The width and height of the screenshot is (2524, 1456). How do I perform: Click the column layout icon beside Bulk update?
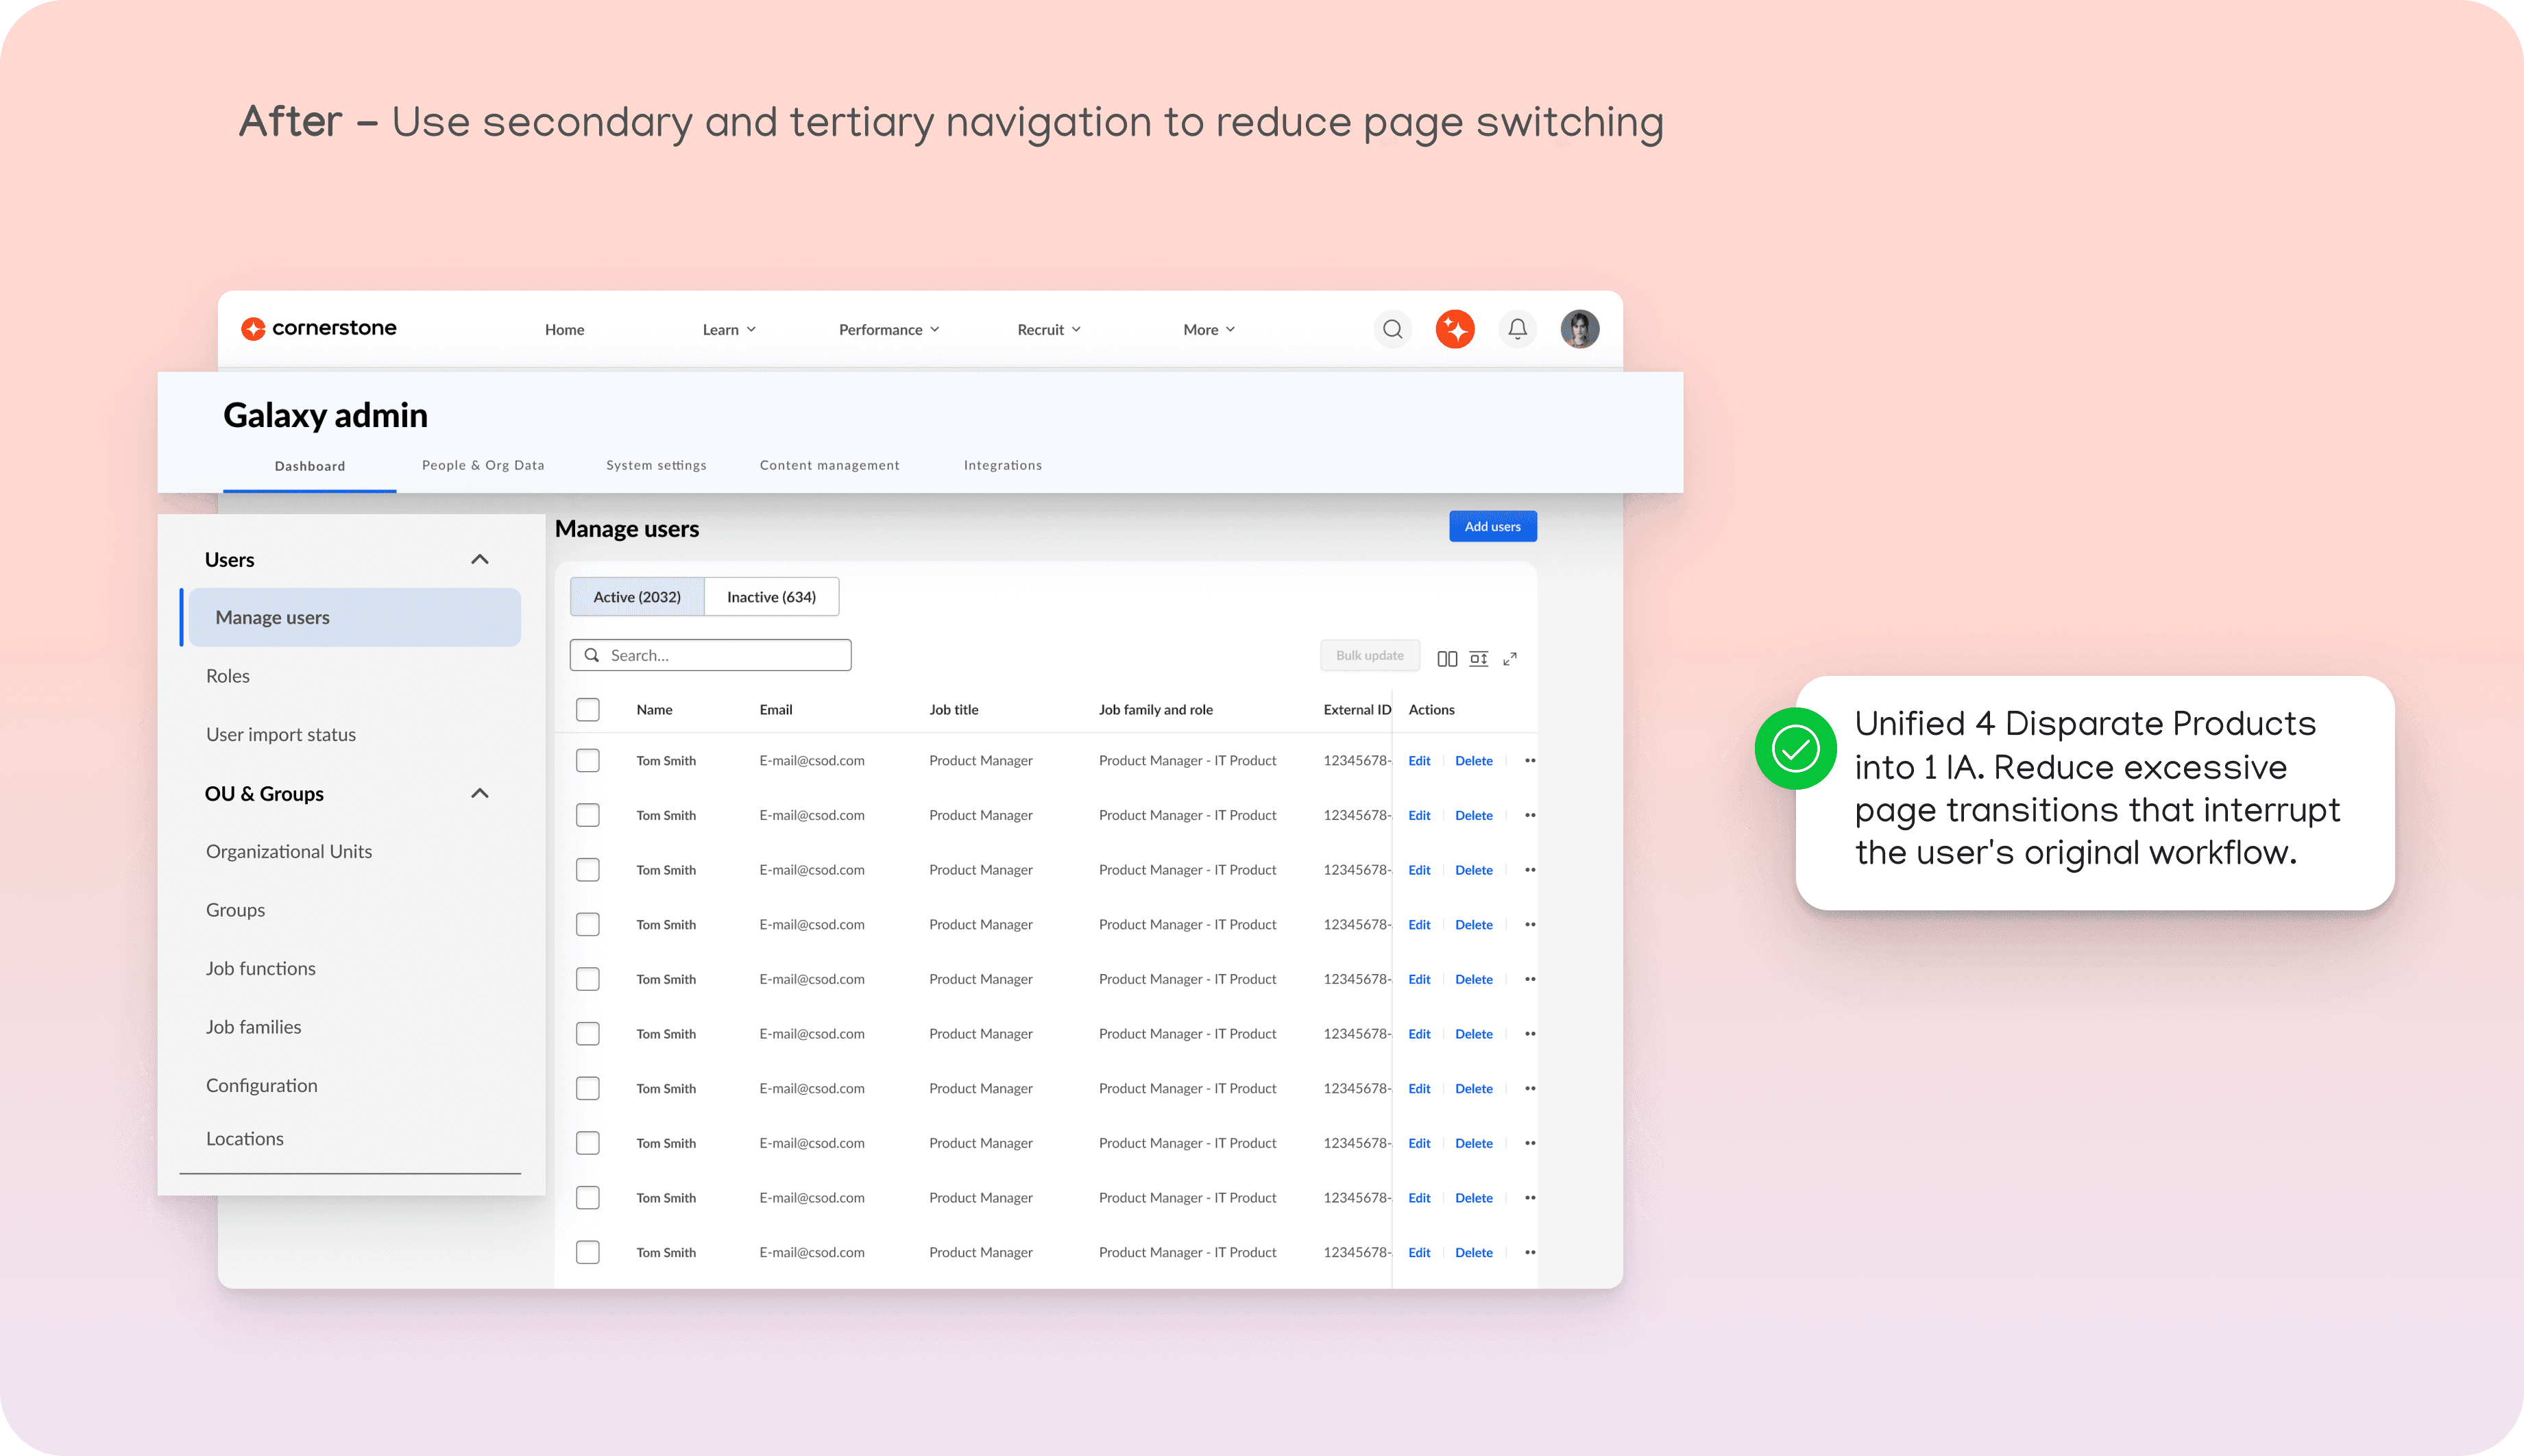pyautogui.click(x=1446, y=658)
